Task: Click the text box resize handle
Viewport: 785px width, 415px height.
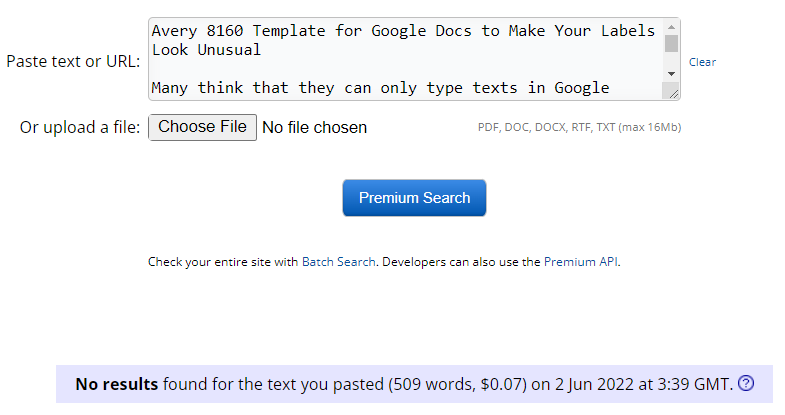Action: [673, 93]
